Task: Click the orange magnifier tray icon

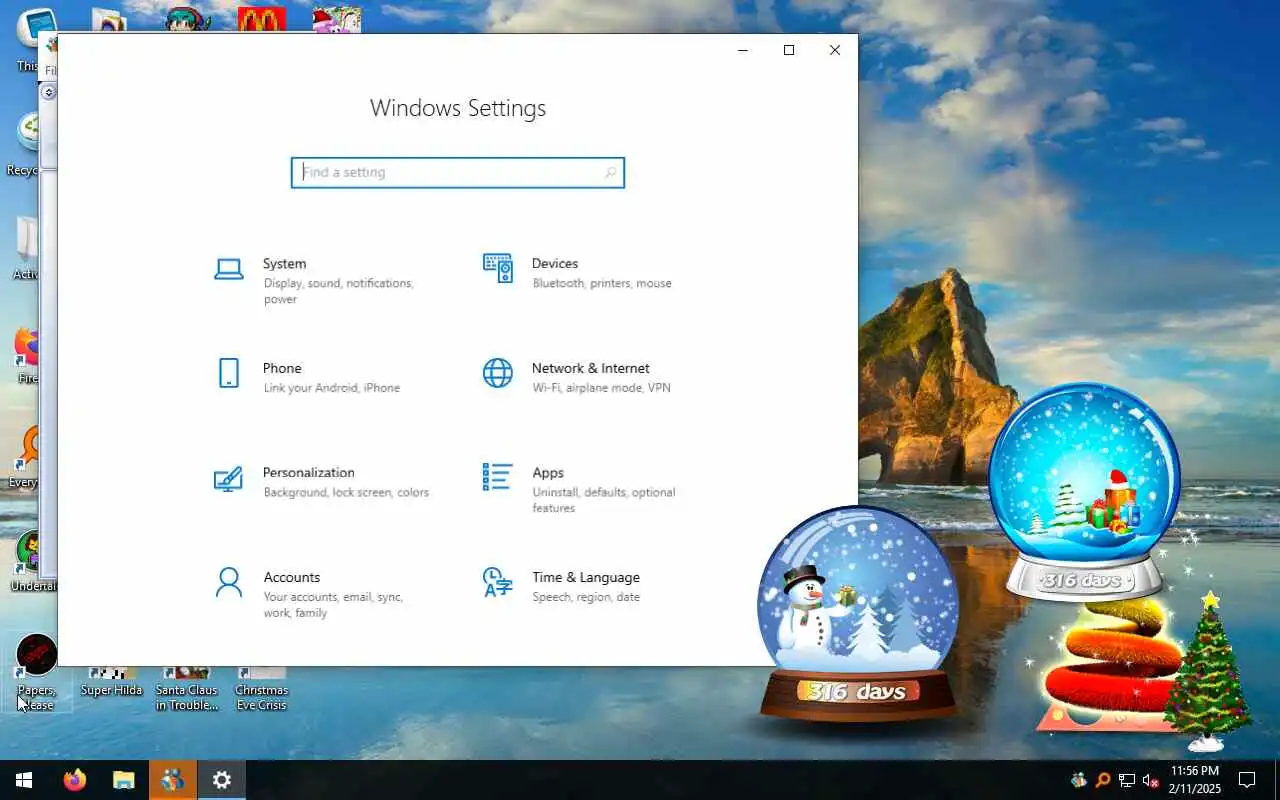Action: (x=1103, y=780)
